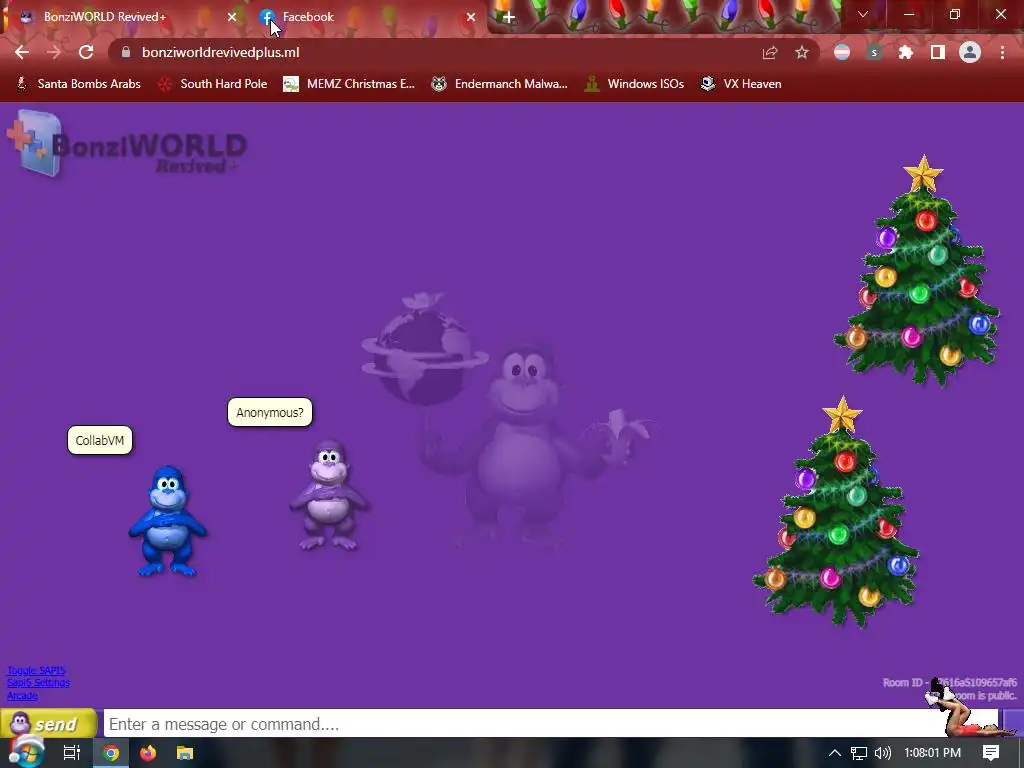Viewport: 1024px width, 768px height.
Task: Open a new browser tab
Action: 509,17
